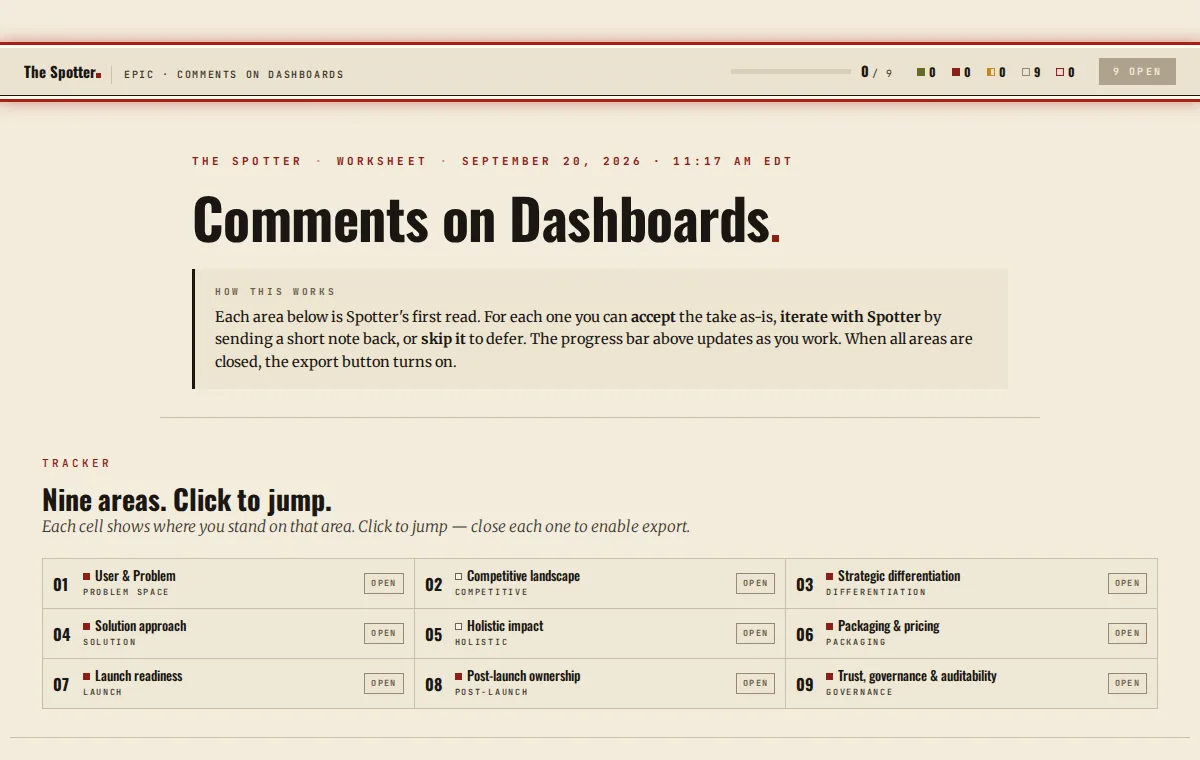Screen dimensions: 1200x760
Task: Click the OPEN badge for Trust, governance
Action: (1127, 684)
